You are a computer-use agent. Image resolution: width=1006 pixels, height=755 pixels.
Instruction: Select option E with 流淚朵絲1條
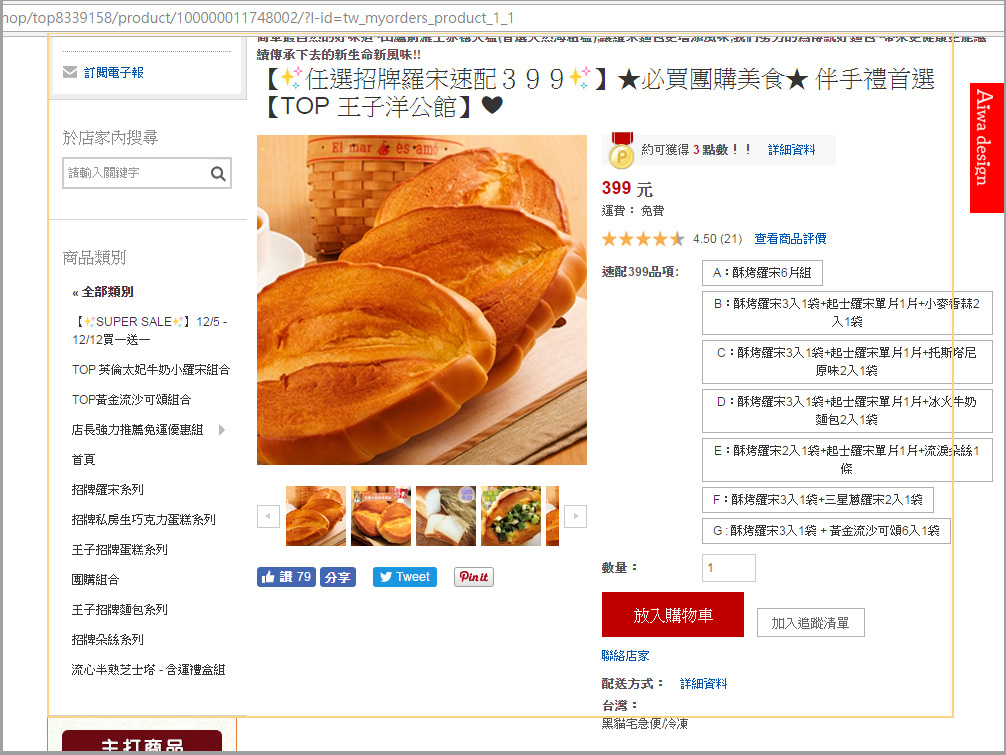pos(847,459)
